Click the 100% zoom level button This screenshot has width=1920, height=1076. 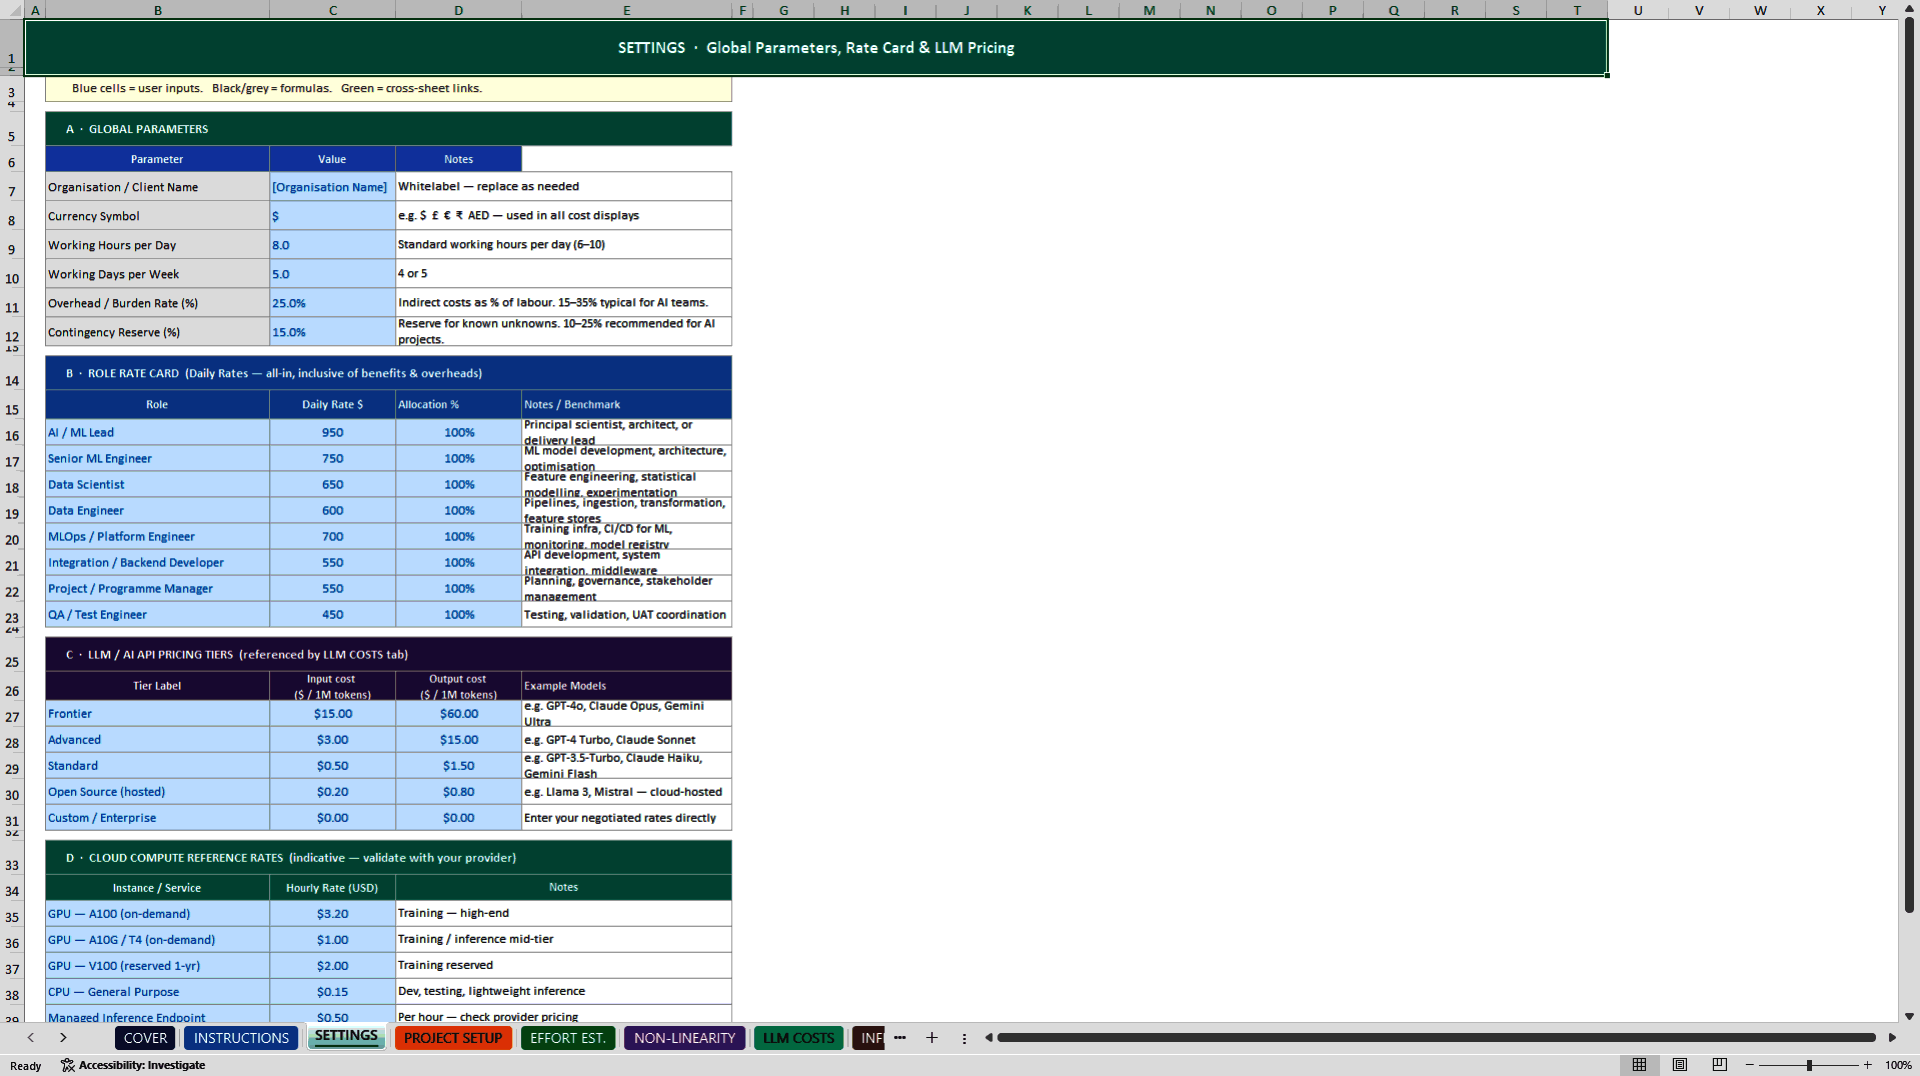click(x=1898, y=1065)
